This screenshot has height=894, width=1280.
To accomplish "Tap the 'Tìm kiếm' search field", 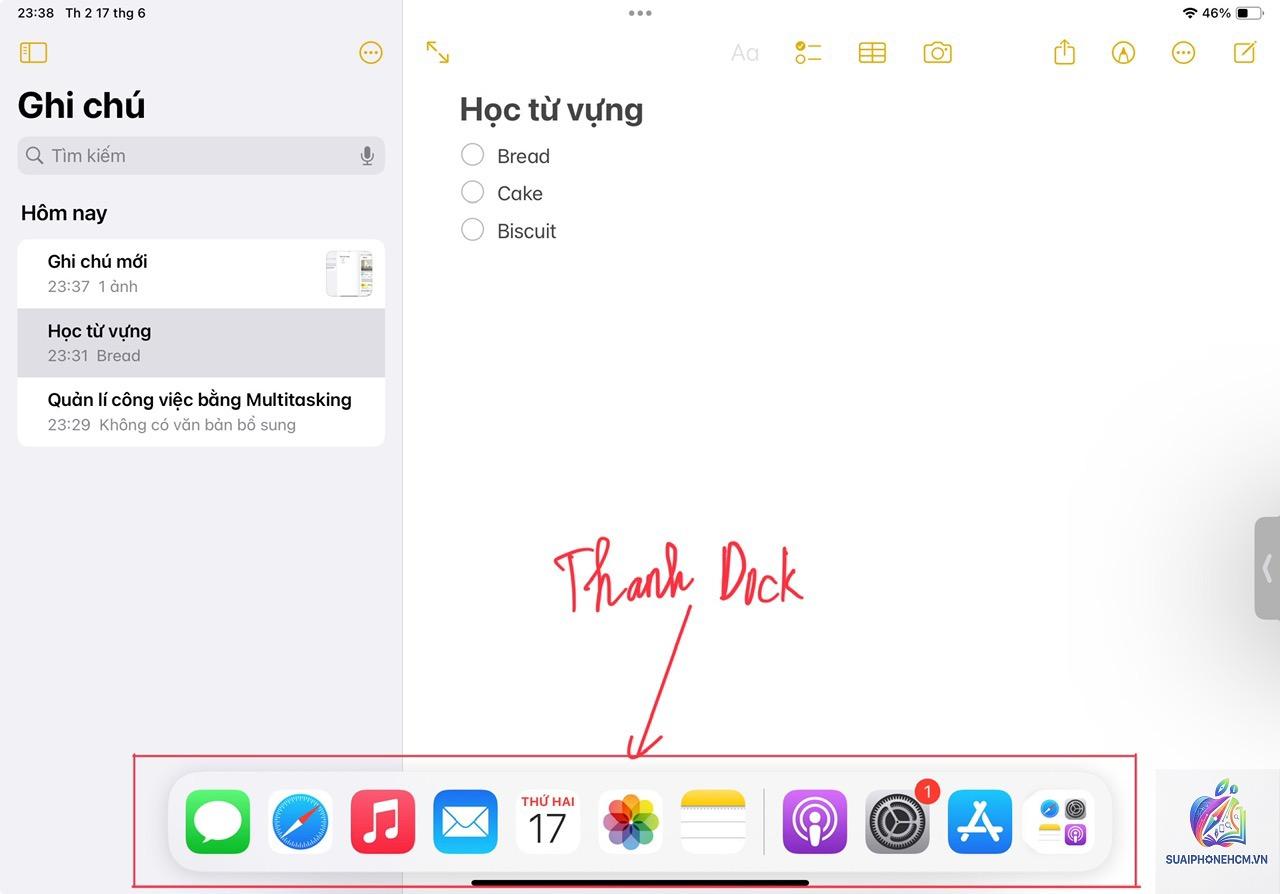I will click(x=201, y=156).
